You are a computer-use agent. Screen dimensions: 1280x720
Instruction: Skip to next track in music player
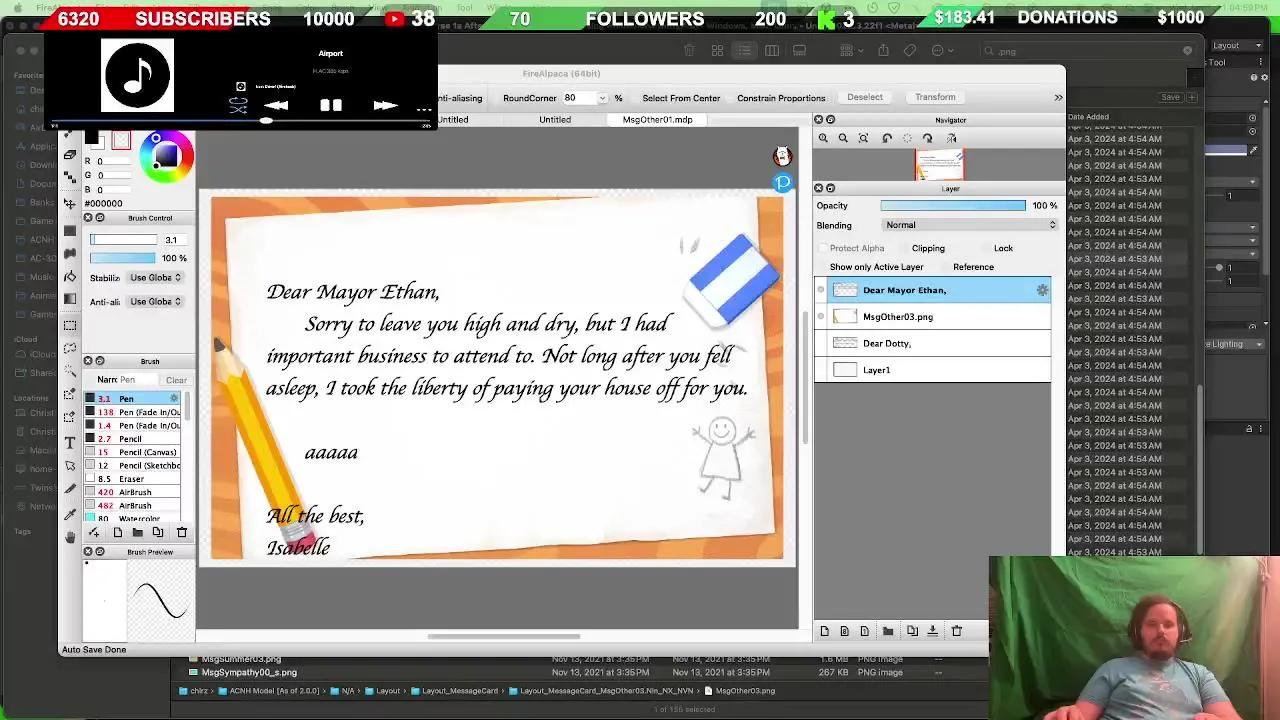pyautogui.click(x=385, y=105)
